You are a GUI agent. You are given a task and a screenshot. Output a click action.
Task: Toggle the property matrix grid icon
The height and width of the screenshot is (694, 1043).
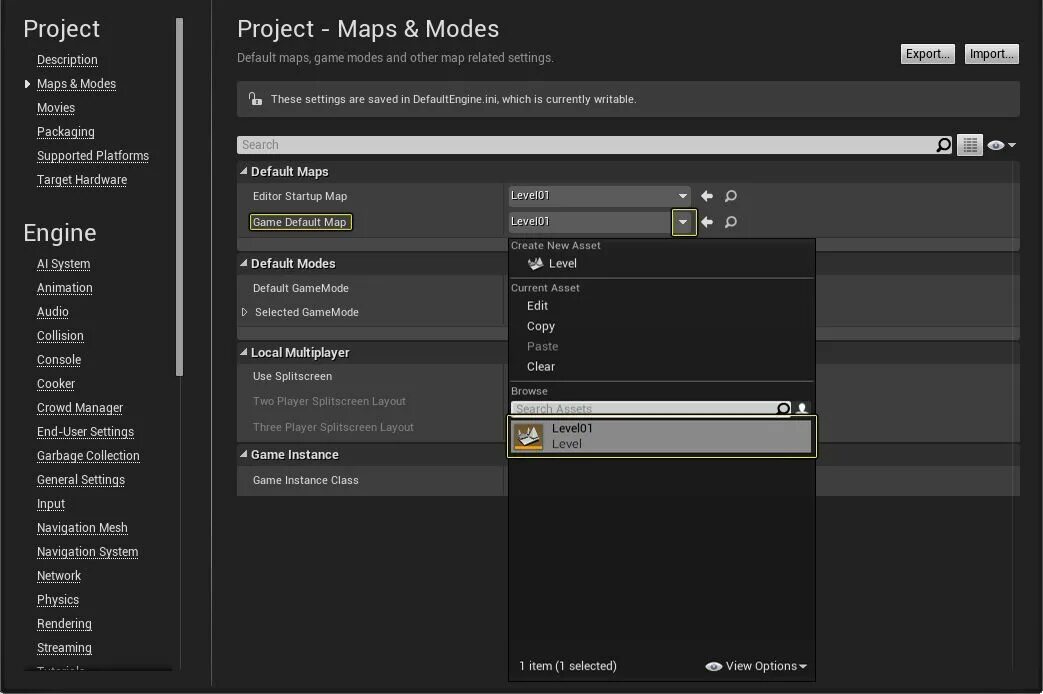pos(970,145)
